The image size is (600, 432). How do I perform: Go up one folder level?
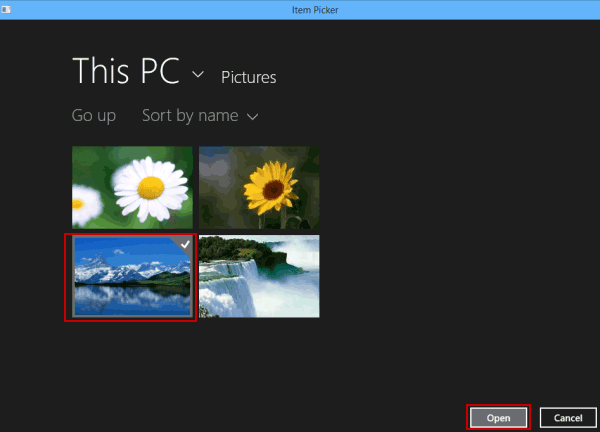[94, 115]
